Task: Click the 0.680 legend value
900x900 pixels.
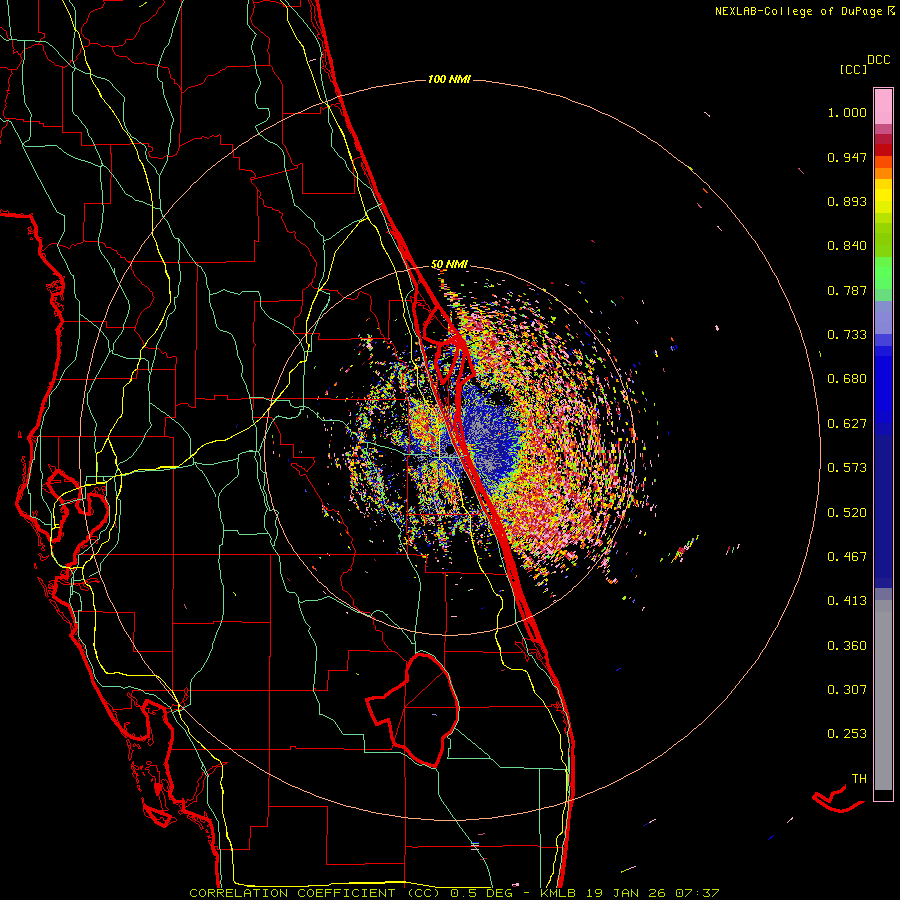Action: pyautogui.click(x=847, y=379)
